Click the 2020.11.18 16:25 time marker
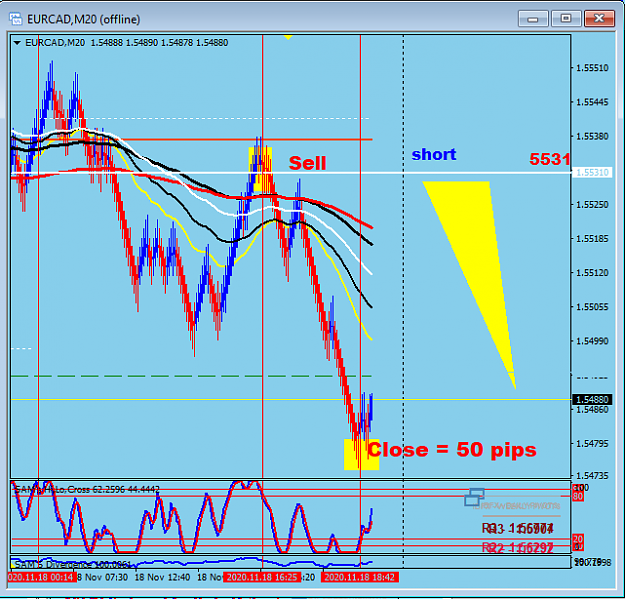This screenshot has width=625, height=599. tap(262, 577)
